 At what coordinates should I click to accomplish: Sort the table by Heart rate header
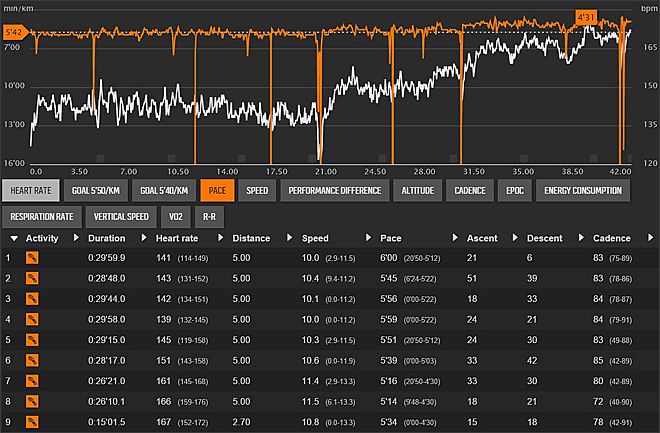[176, 238]
